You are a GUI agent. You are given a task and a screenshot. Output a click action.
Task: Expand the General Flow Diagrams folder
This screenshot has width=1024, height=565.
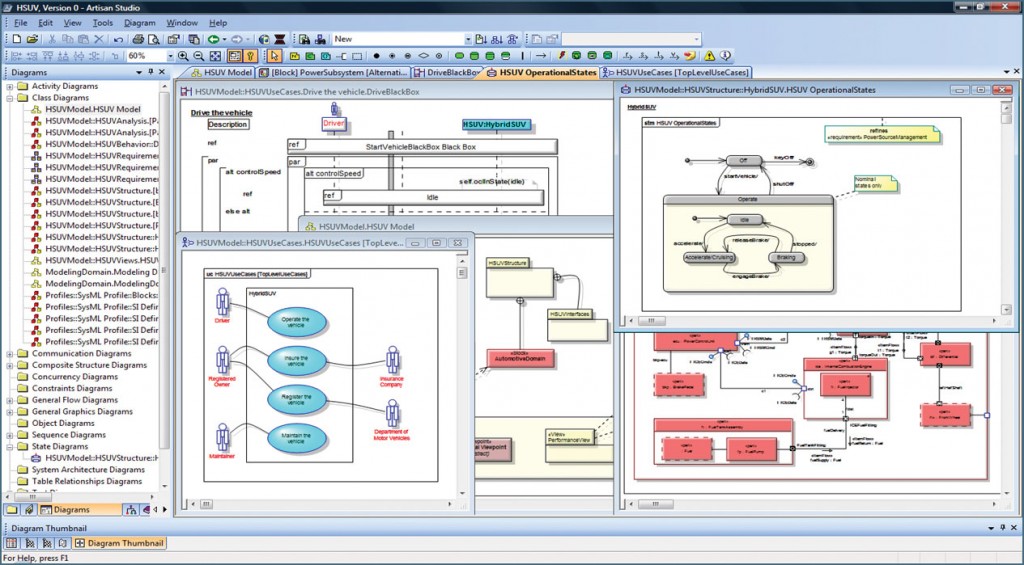click(10, 400)
